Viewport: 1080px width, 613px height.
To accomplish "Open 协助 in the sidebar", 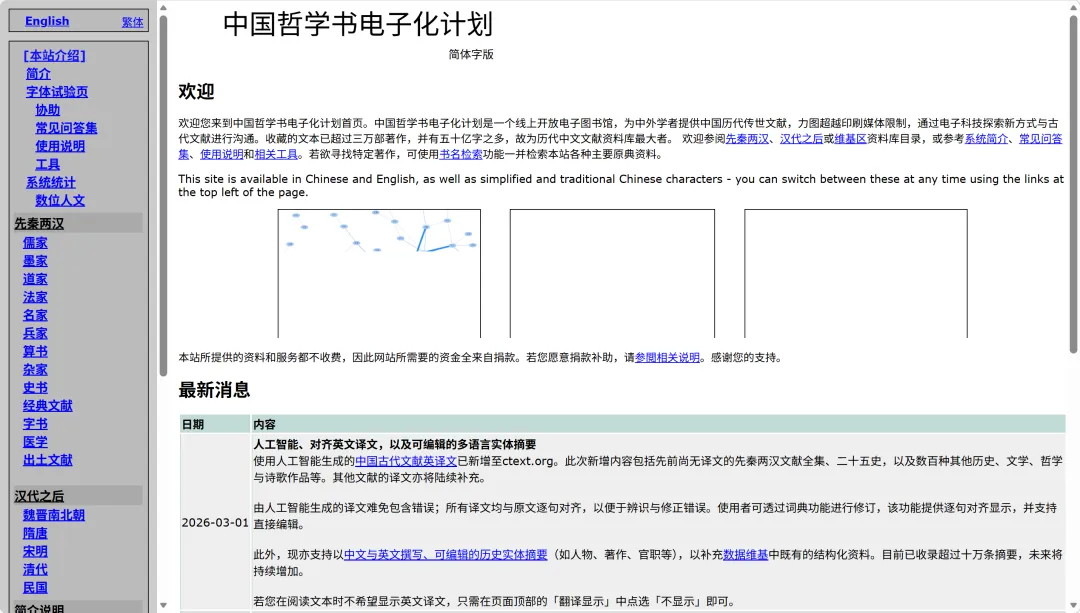I will pos(48,110).
